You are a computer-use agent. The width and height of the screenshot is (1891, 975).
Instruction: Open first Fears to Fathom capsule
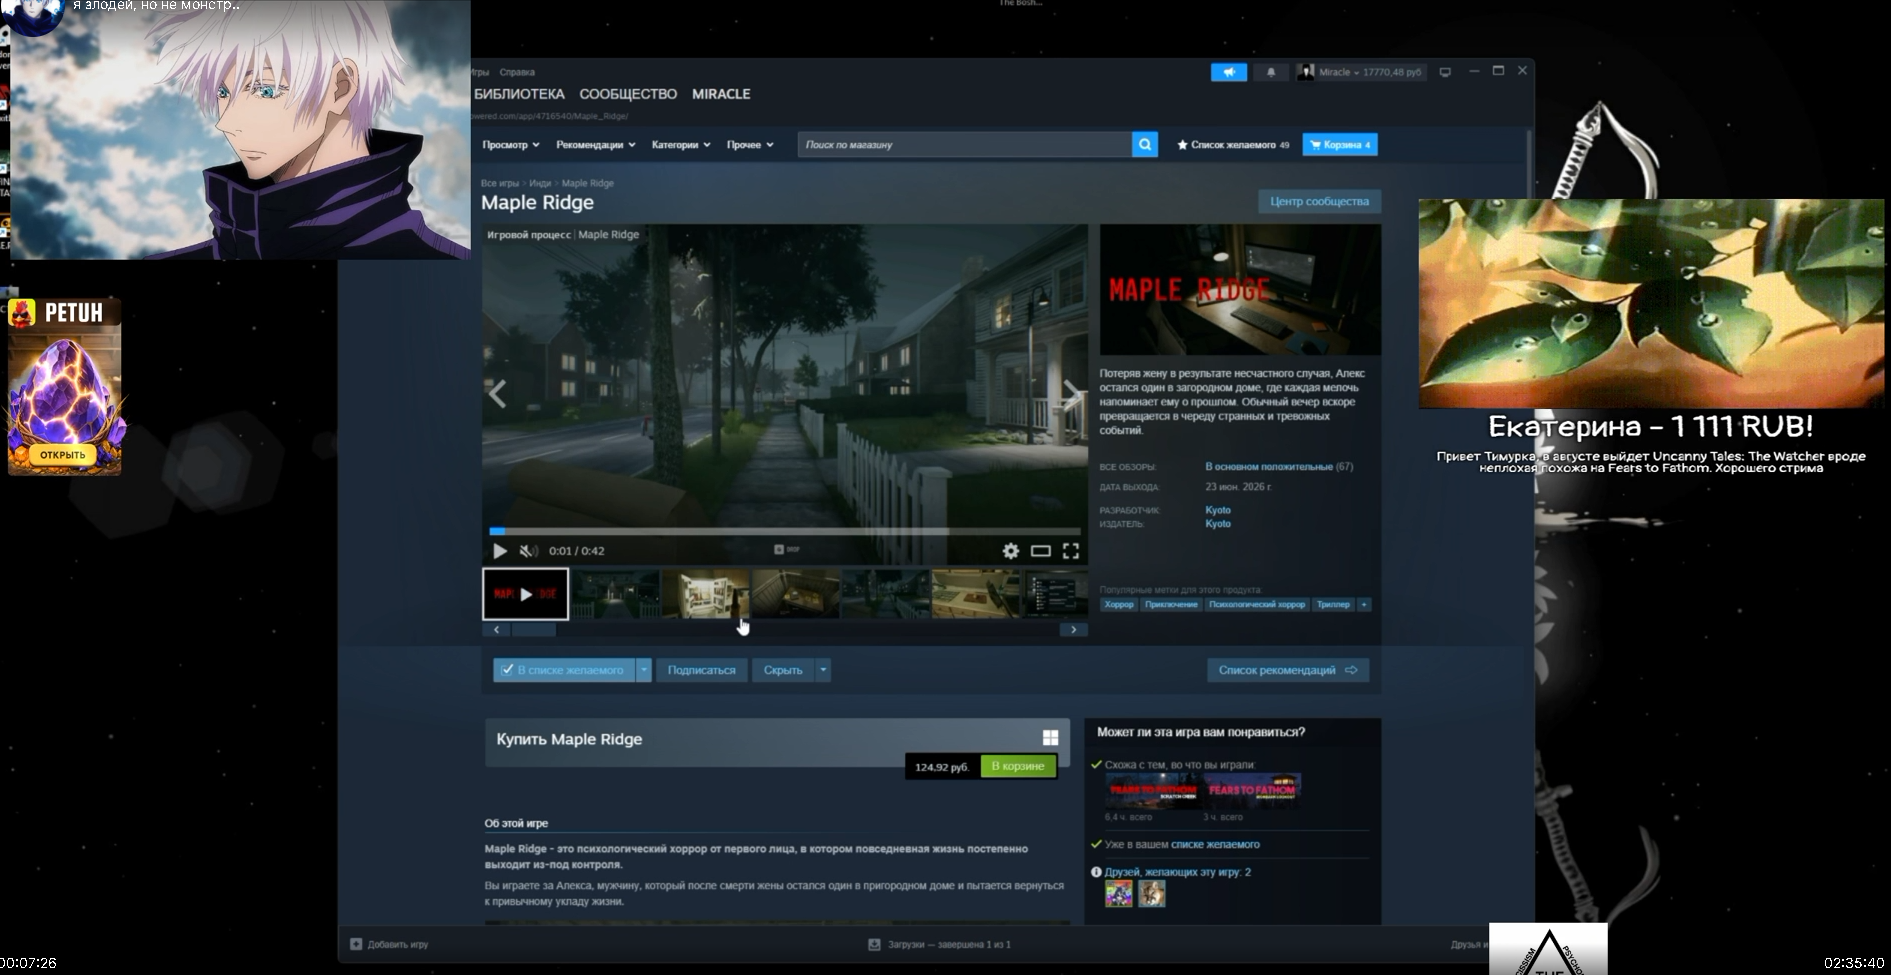pyautogui.click(x=1152, y=790)
